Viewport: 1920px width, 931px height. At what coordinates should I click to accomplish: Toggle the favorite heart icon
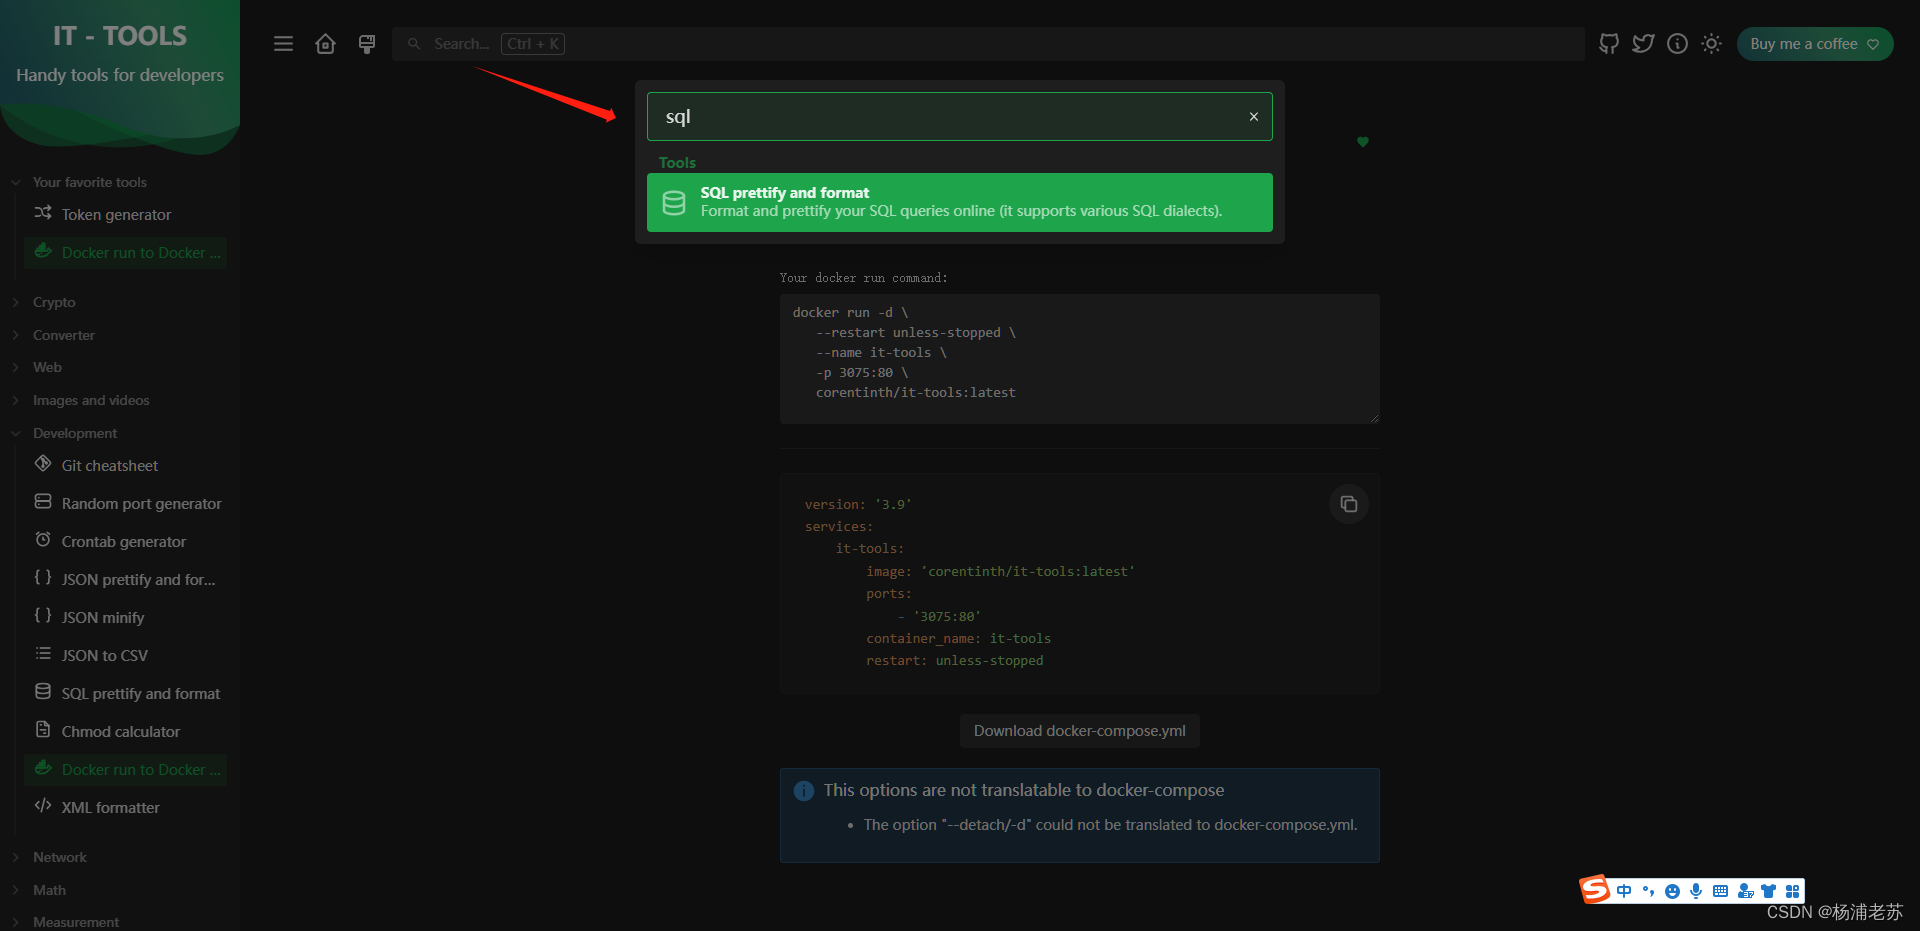coord(1362,142)
